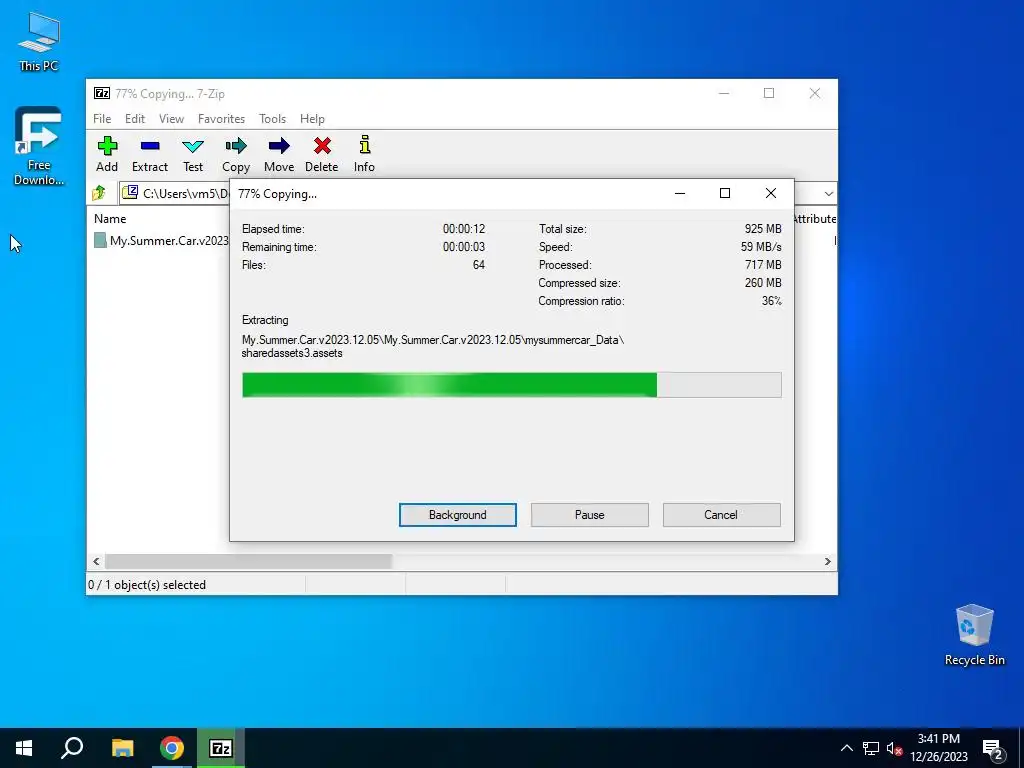Screen dimensions: 1024x768
Task: Open the Tools menu
Action: (x=272, y=119)
